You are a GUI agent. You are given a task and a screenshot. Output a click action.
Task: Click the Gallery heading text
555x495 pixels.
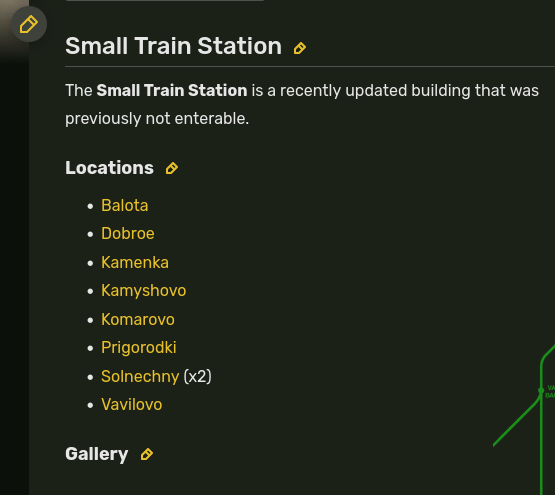coord(97,454)
